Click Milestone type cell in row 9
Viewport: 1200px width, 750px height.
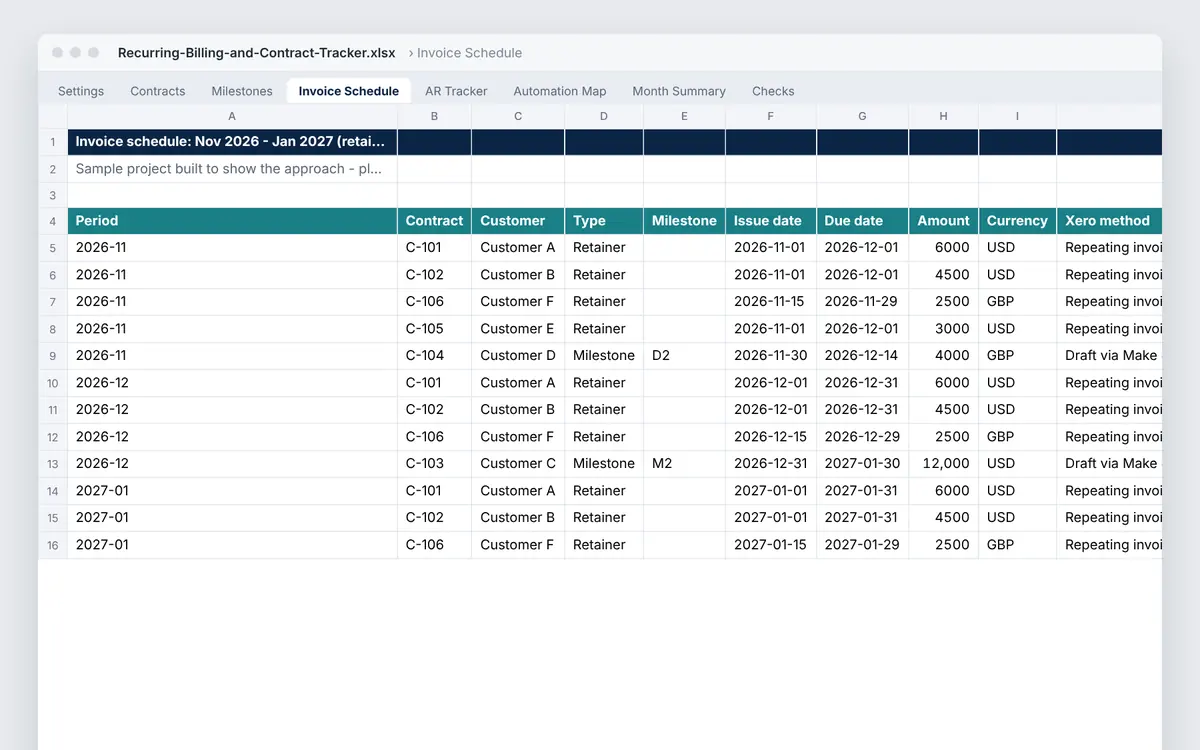pos(604,355)
